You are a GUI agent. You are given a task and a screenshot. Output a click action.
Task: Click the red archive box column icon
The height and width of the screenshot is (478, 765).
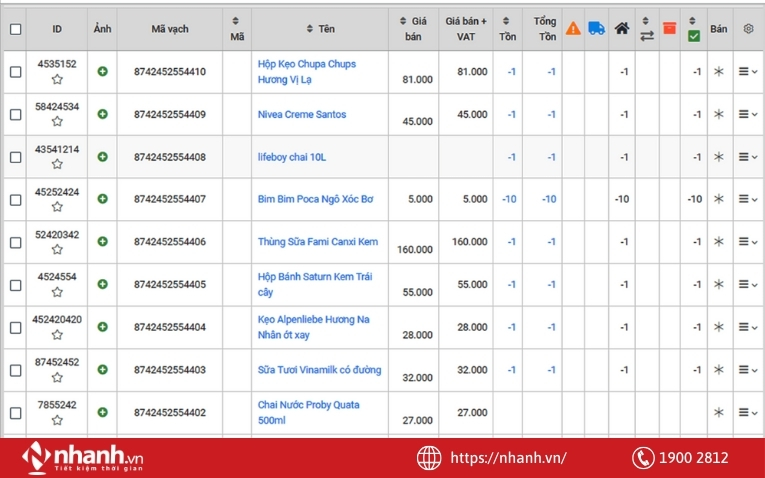coord(669,29)
